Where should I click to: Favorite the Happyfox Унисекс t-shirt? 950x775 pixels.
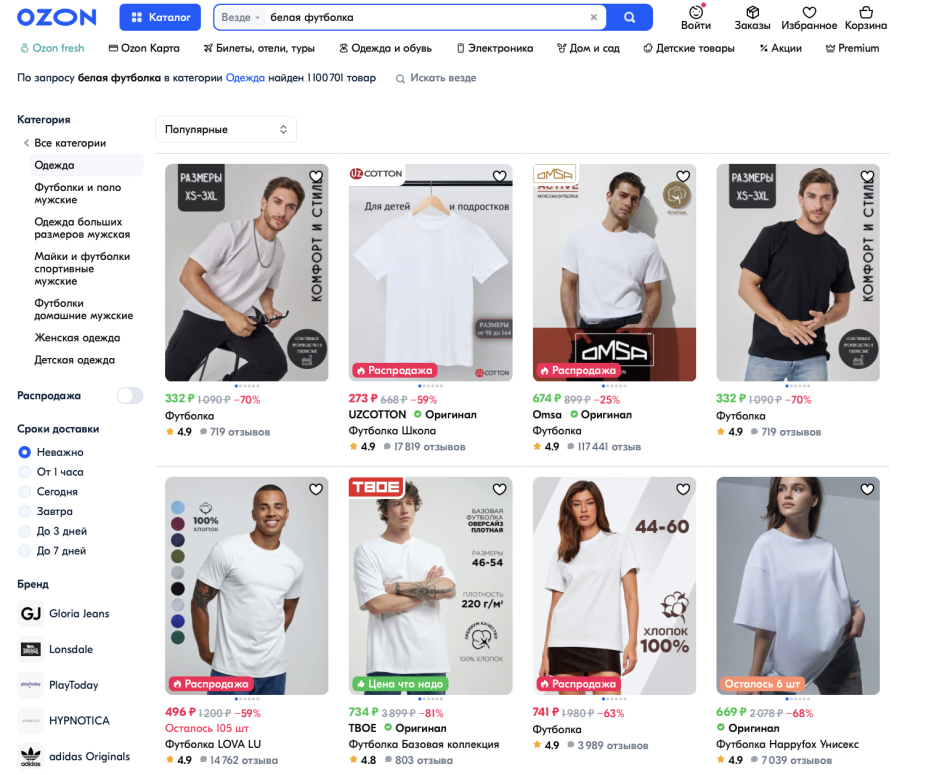click(x=868, y=489)
